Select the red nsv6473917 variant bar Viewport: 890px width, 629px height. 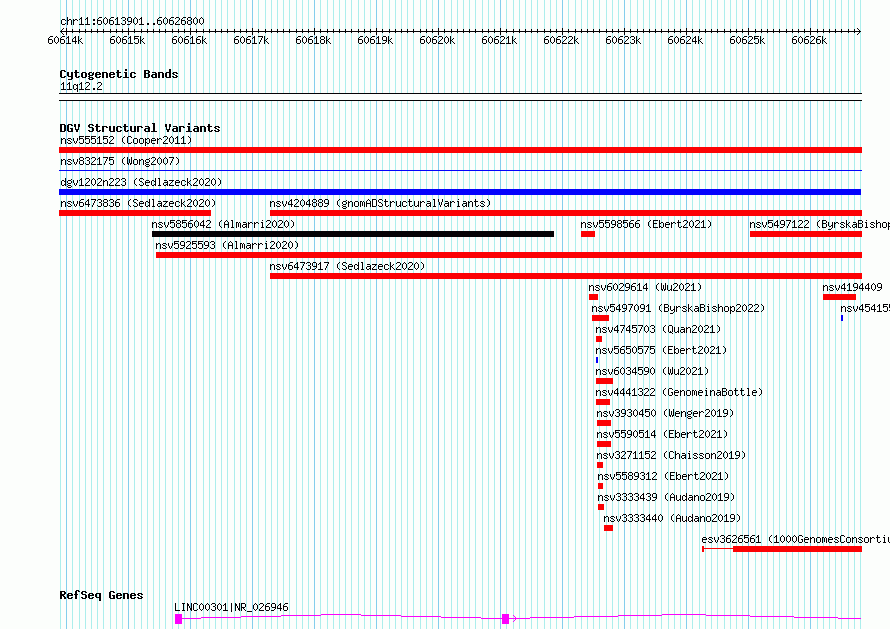tap(566, 276)
